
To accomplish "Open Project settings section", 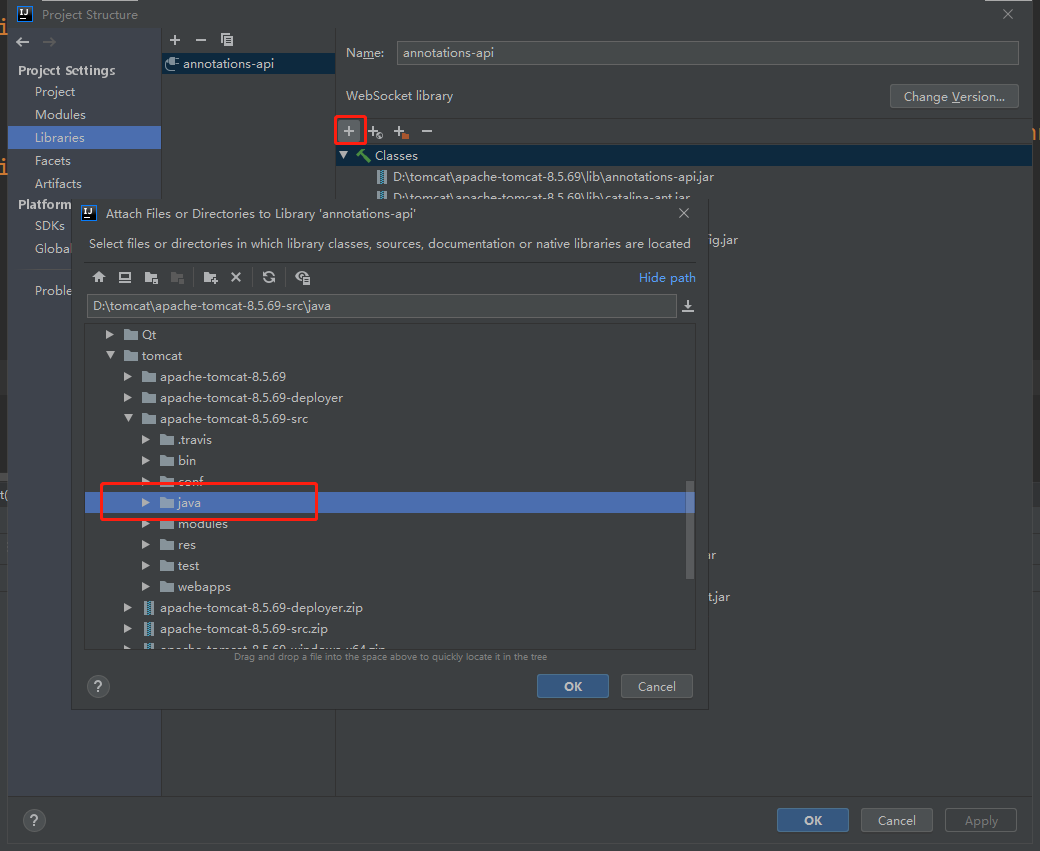I will pos(55,92).
